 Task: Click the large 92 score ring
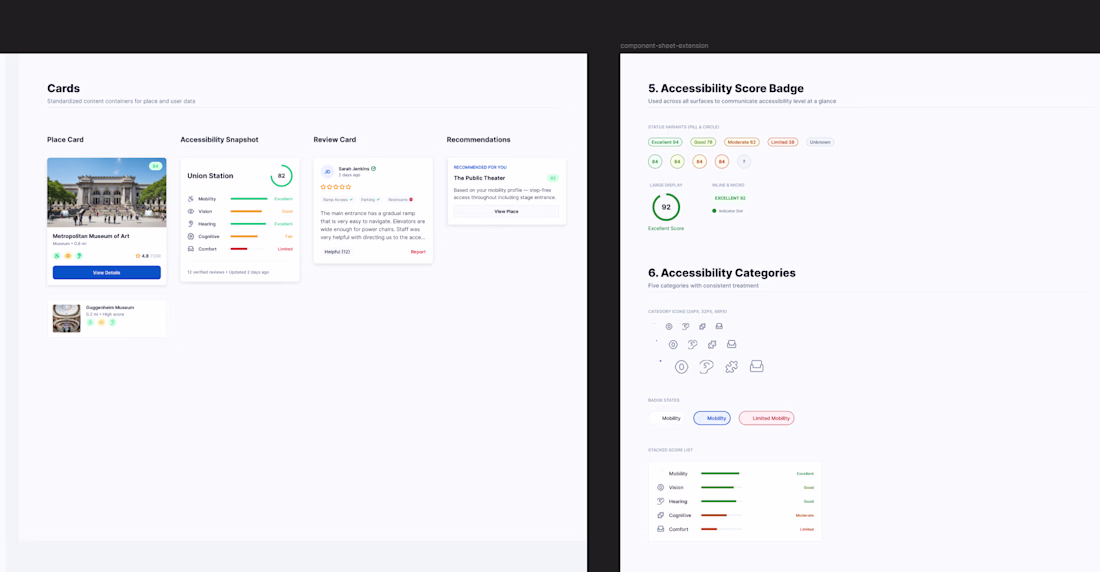click(666, 207)
